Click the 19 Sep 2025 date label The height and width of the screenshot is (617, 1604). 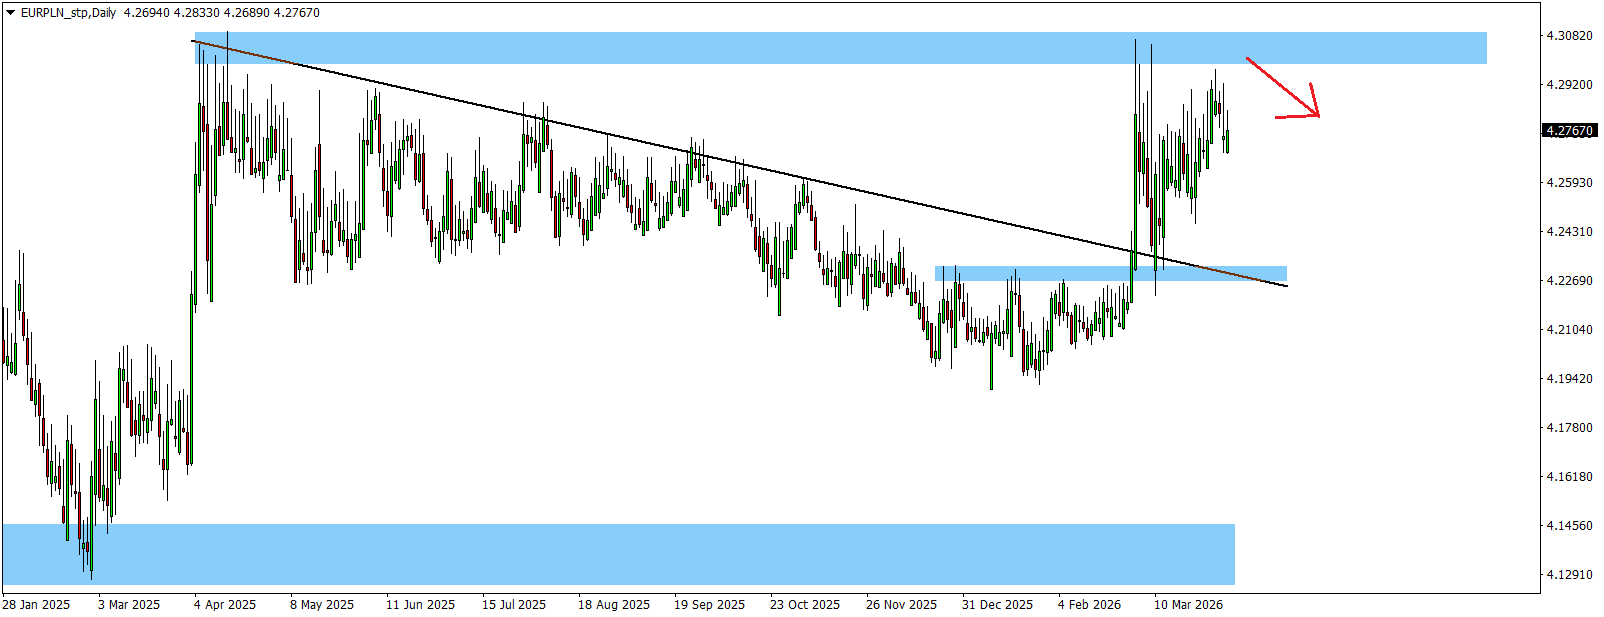point(709,605)
